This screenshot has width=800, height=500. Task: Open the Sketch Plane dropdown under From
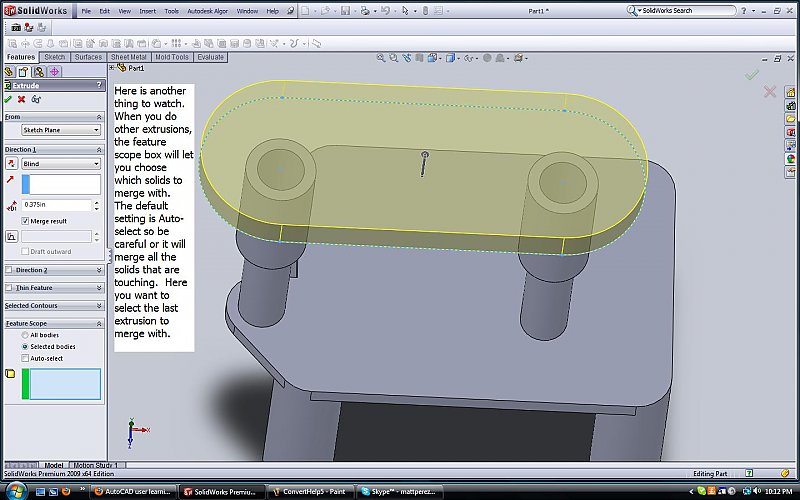point(61,130)
